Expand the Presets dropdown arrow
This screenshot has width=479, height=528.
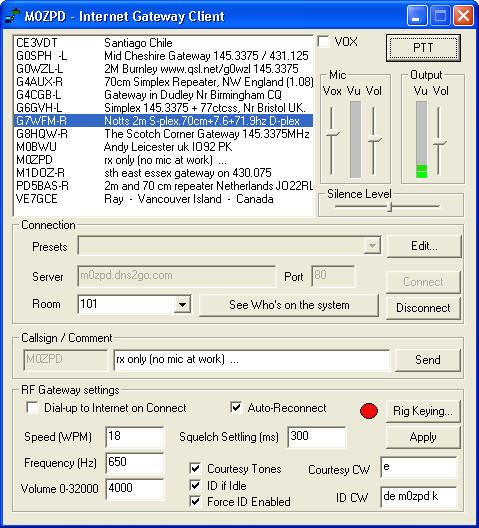coord(372,245)
